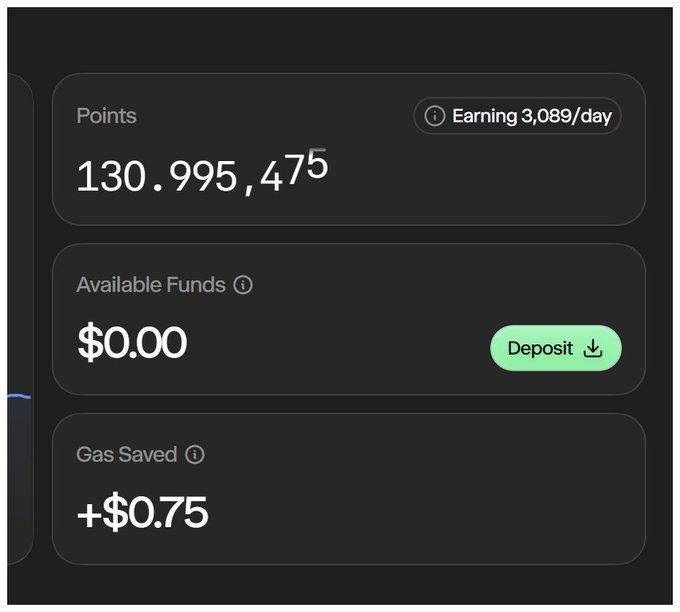Select the Gas Saved heading text

[x=126, y=455]
